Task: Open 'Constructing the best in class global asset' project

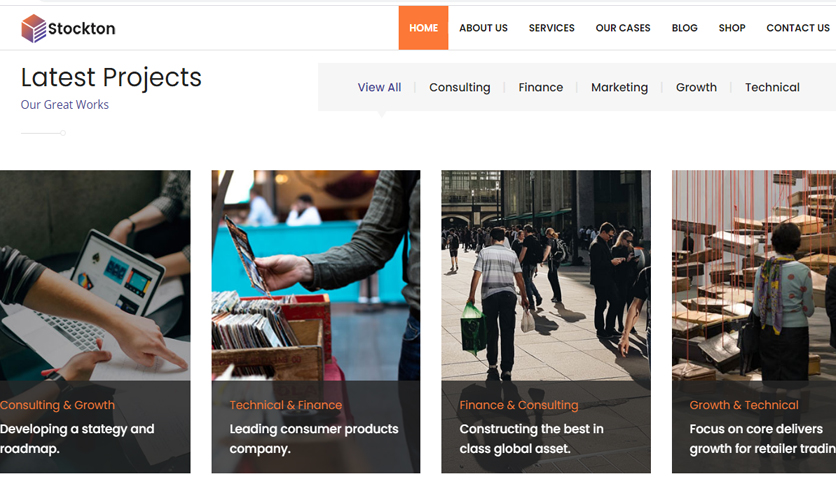Action: [x=532, y=439]
